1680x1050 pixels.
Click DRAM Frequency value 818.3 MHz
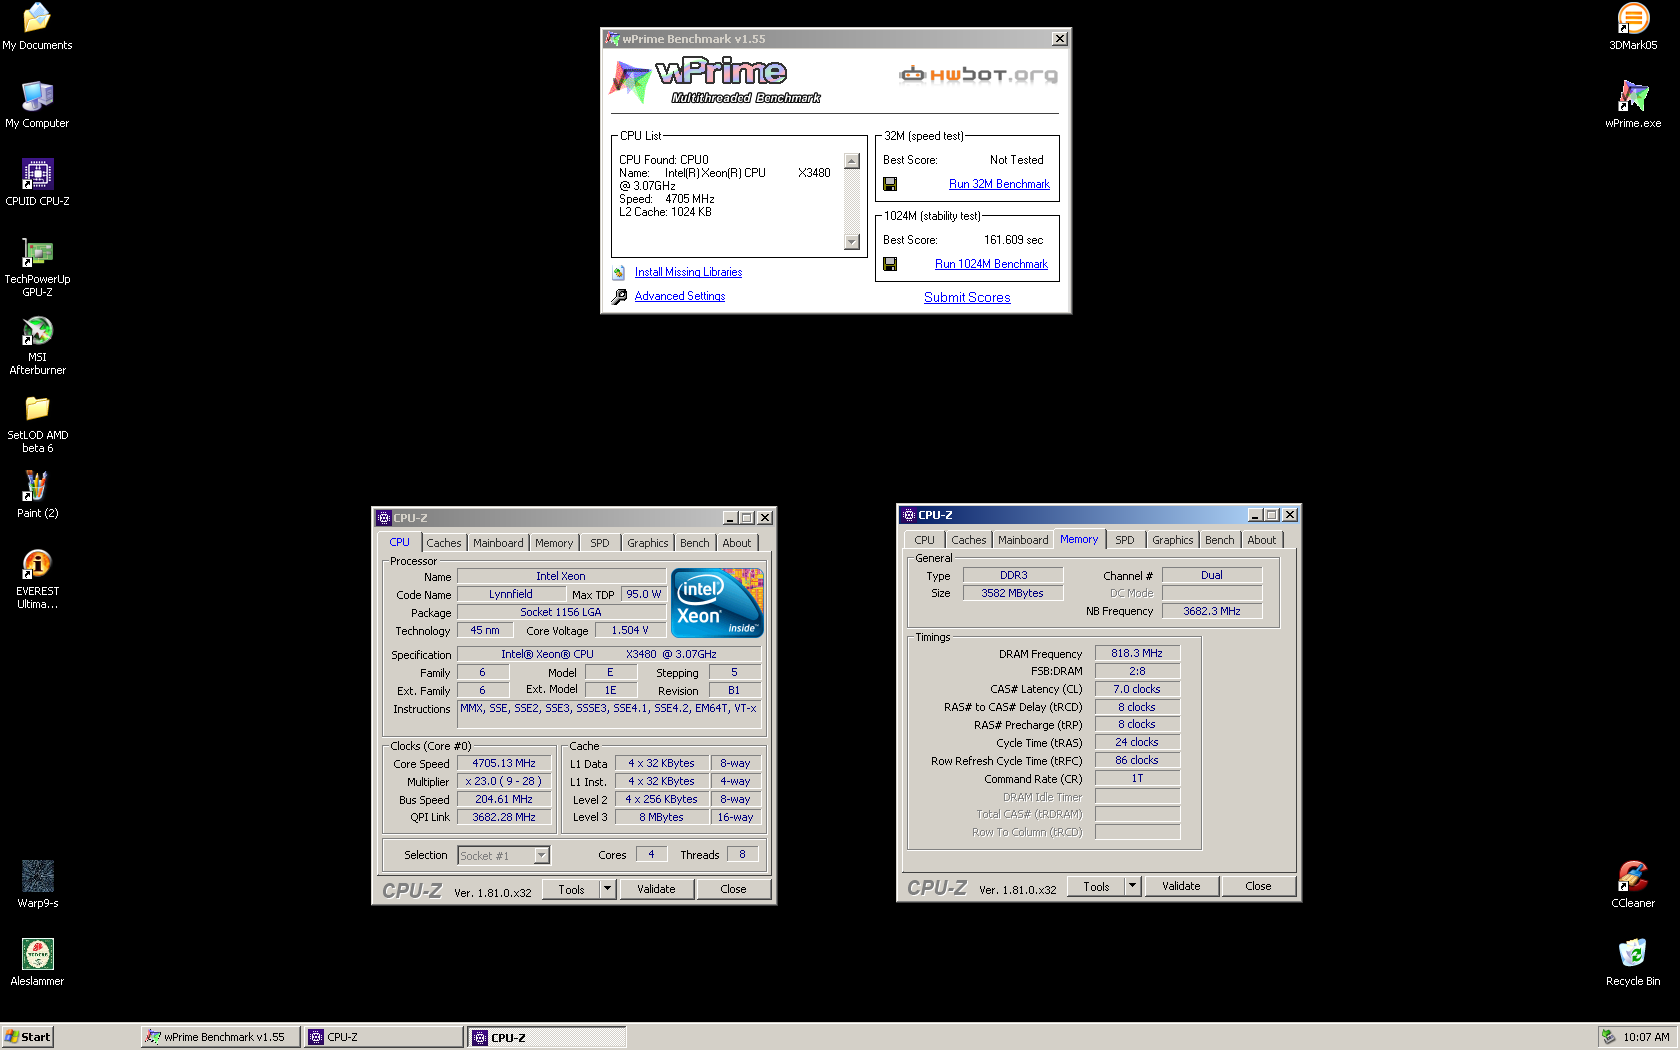[x=1137, y=653]
